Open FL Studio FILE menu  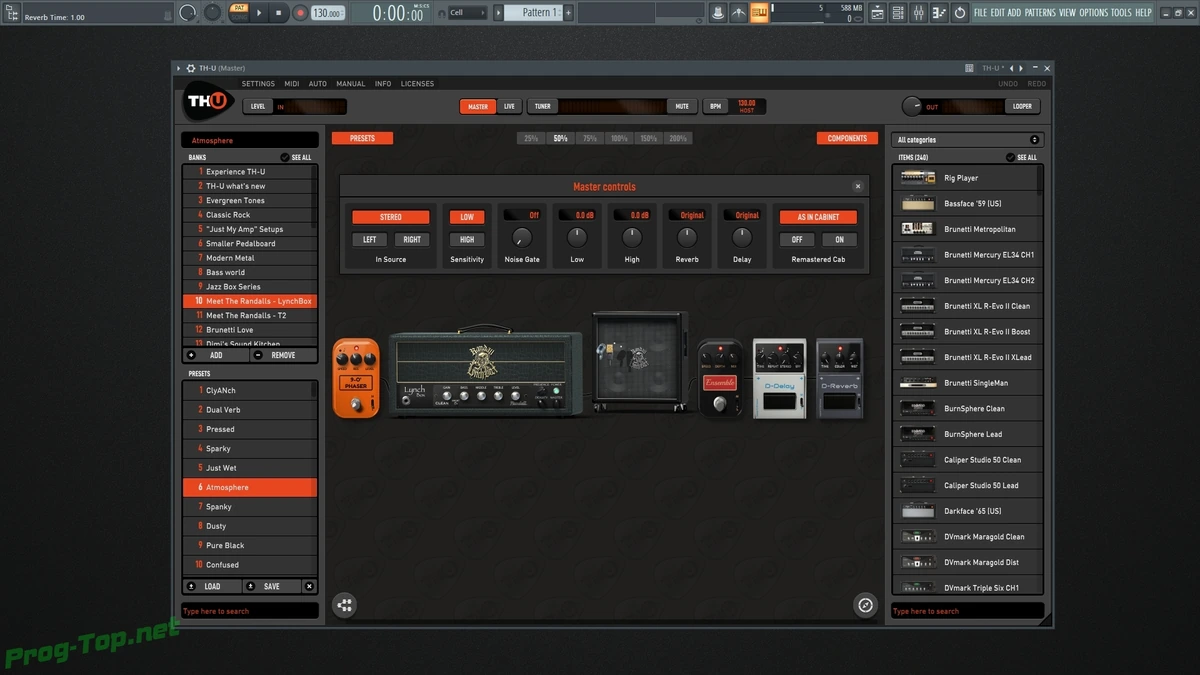[x=980, y=13]
